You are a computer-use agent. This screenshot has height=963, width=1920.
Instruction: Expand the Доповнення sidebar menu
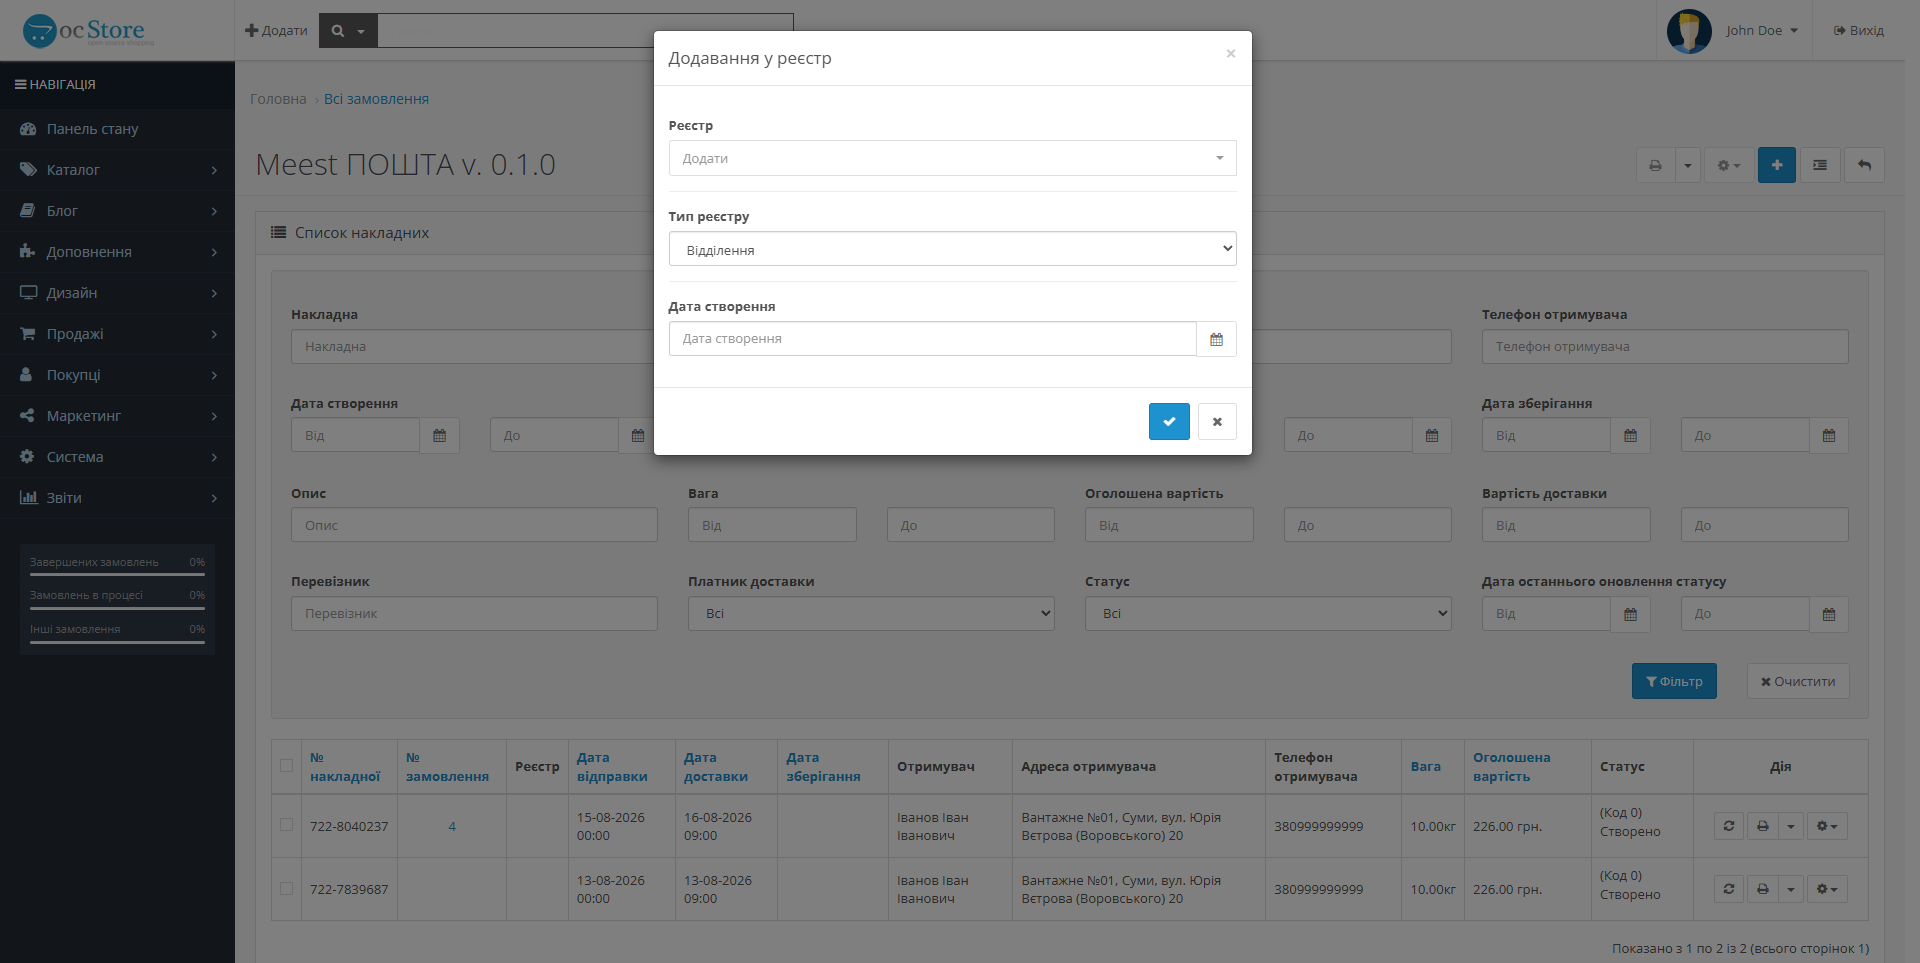(x=117, y=252)
